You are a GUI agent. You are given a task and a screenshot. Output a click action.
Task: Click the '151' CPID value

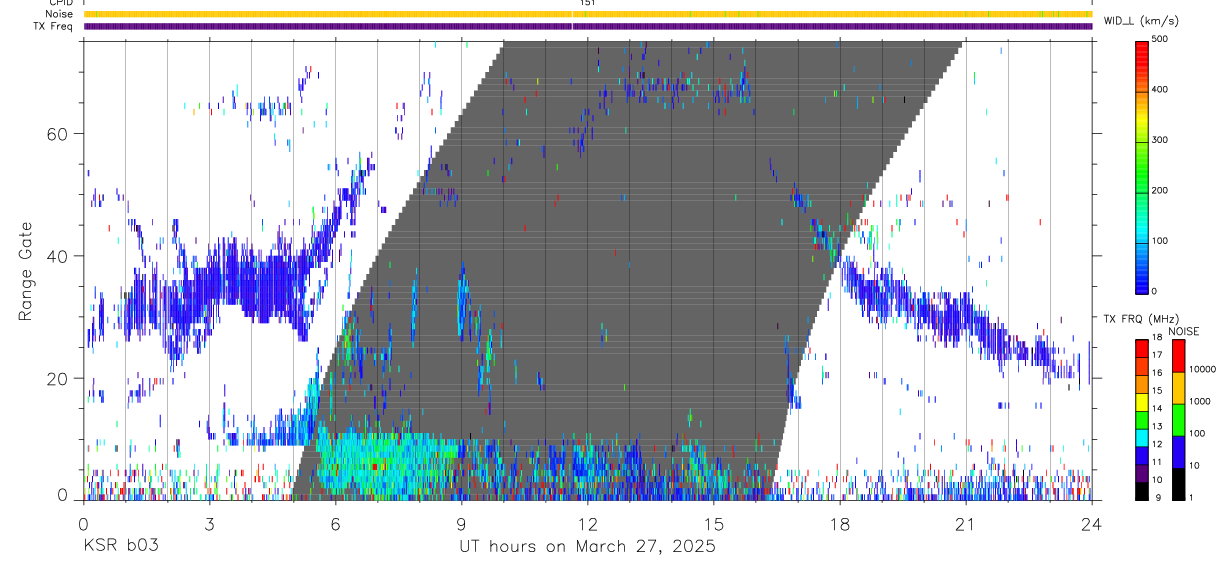click(x=588, y=3)
